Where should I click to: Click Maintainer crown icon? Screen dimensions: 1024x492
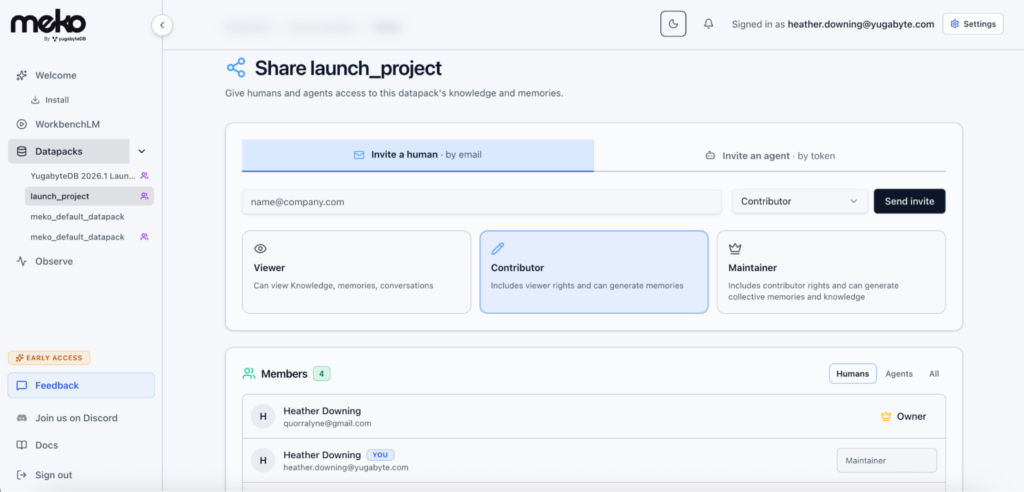pyautogui.click(x=735, y=248)
